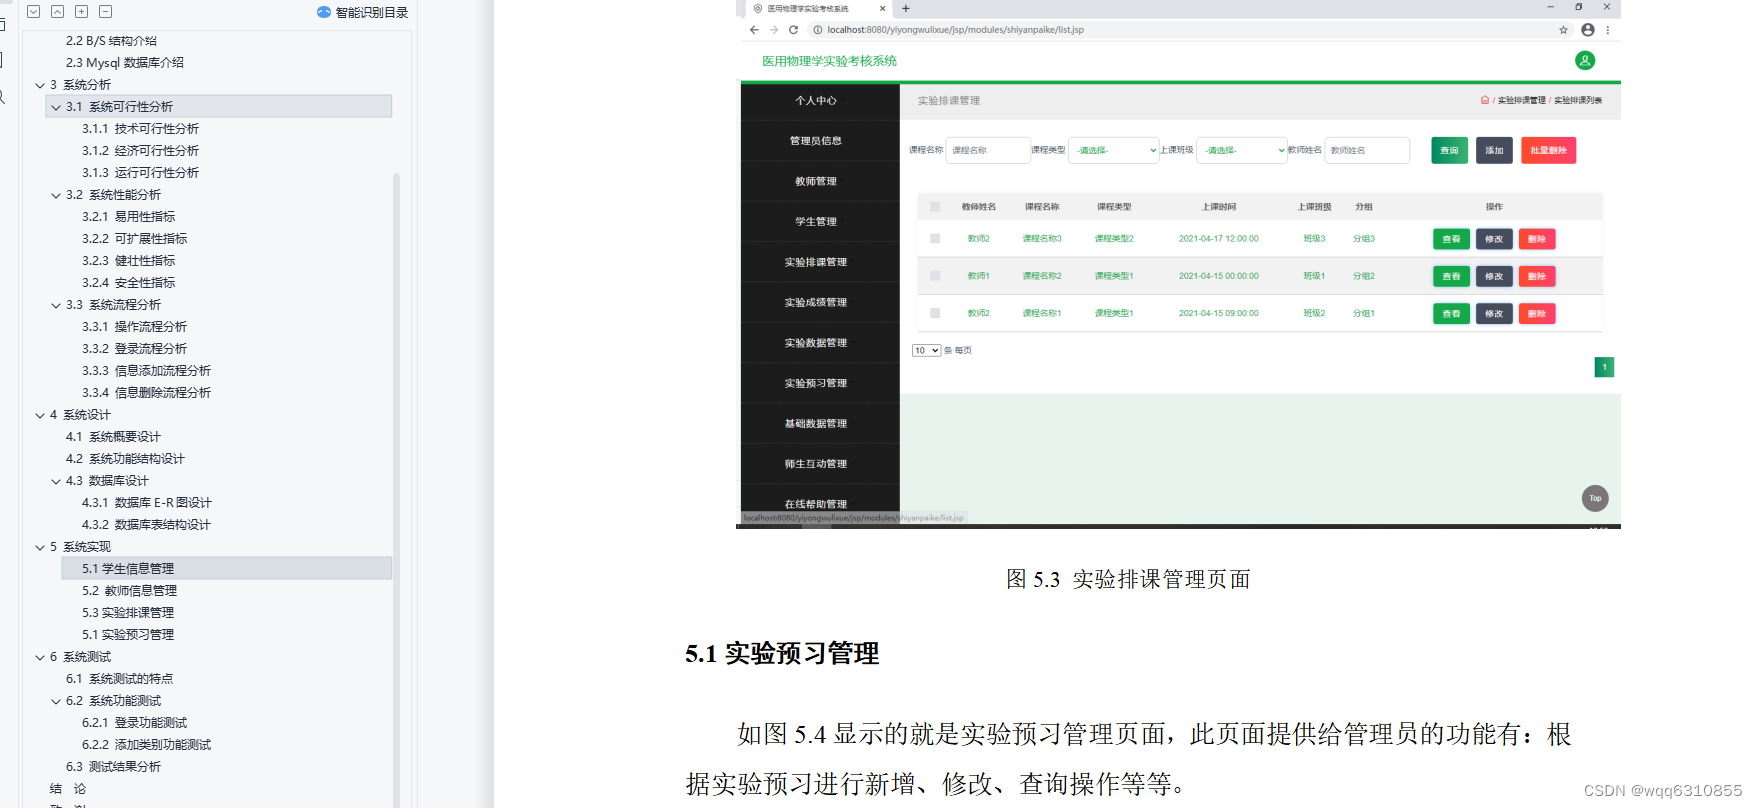Click the green 查询 search button
The width and height of the screenshot is (1757, 808).
(1449, 150)
